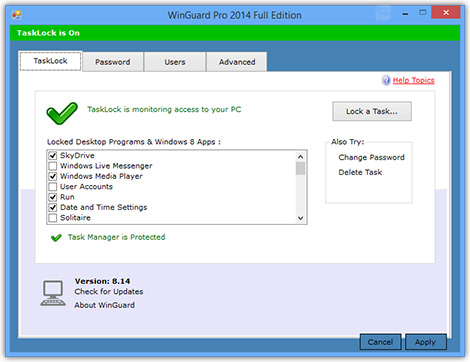
Task: Click the list scroll down arrow
Action: 300,218
